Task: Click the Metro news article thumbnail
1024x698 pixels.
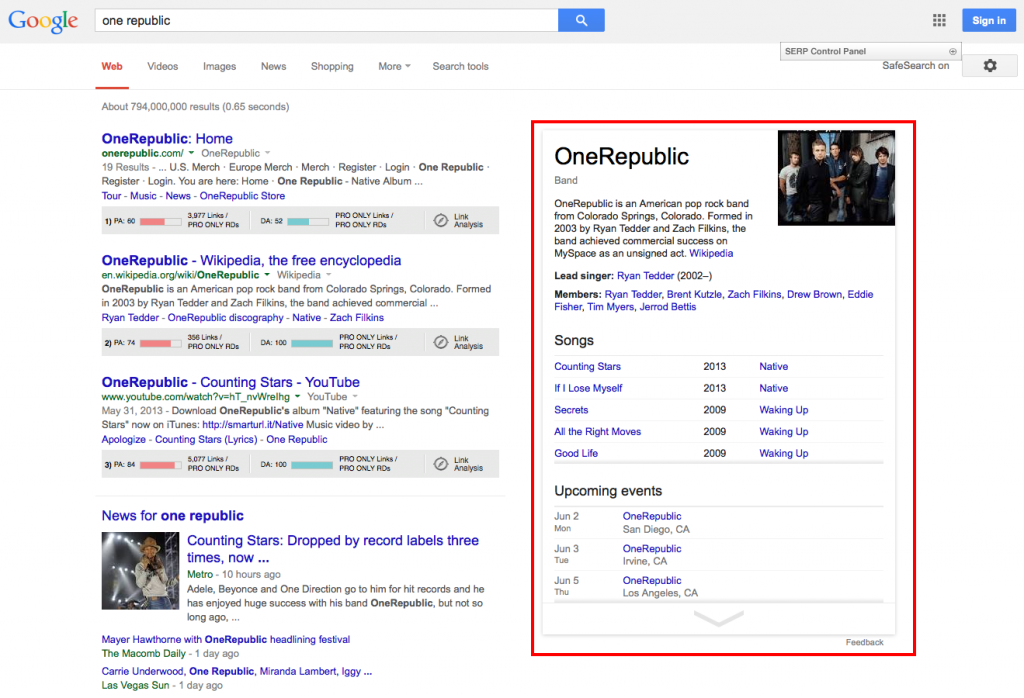Action: (140, 571)
